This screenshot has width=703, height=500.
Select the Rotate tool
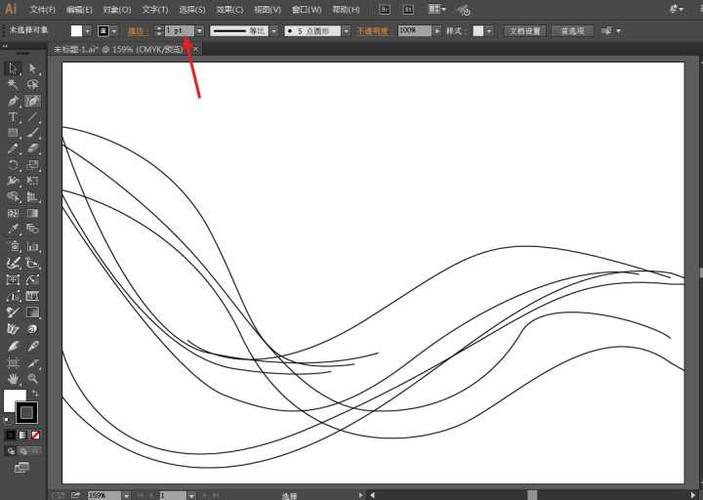(13, 165)
